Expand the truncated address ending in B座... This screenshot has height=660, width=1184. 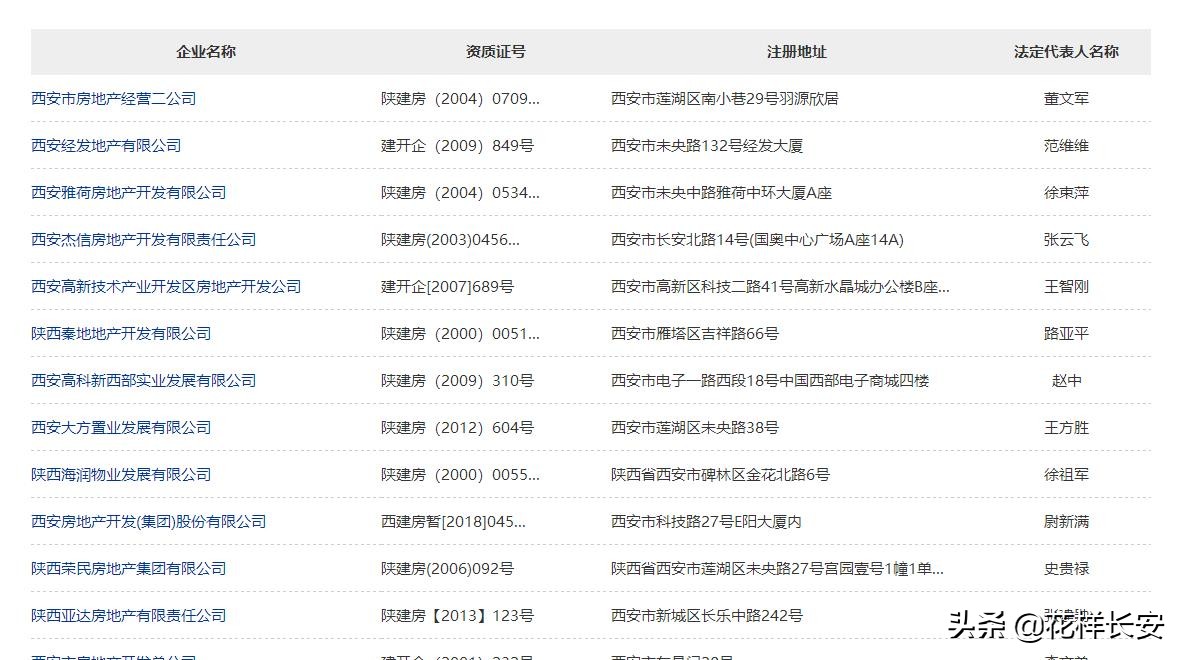780,286
